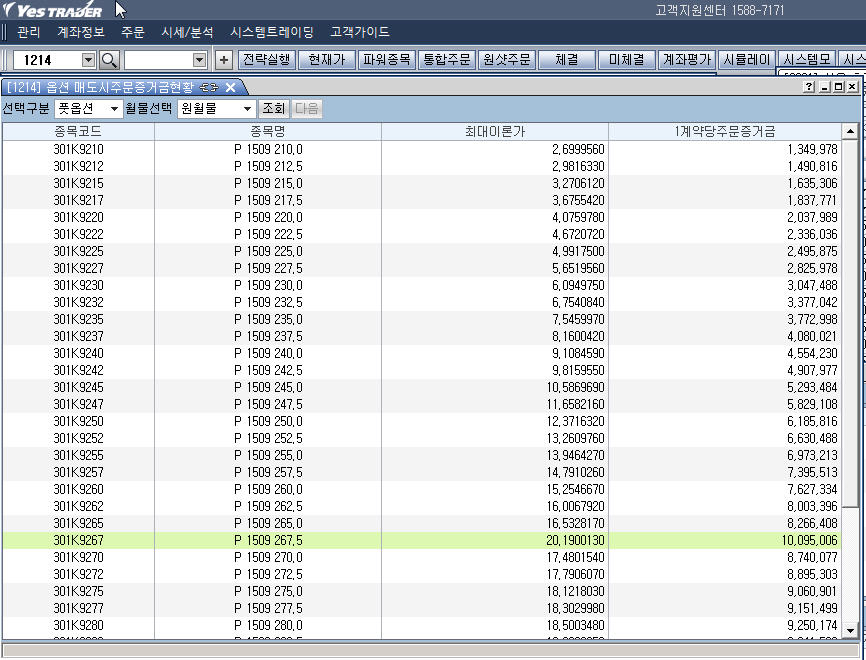Click the magnifier search icon beside 1214

coord(109,60)
